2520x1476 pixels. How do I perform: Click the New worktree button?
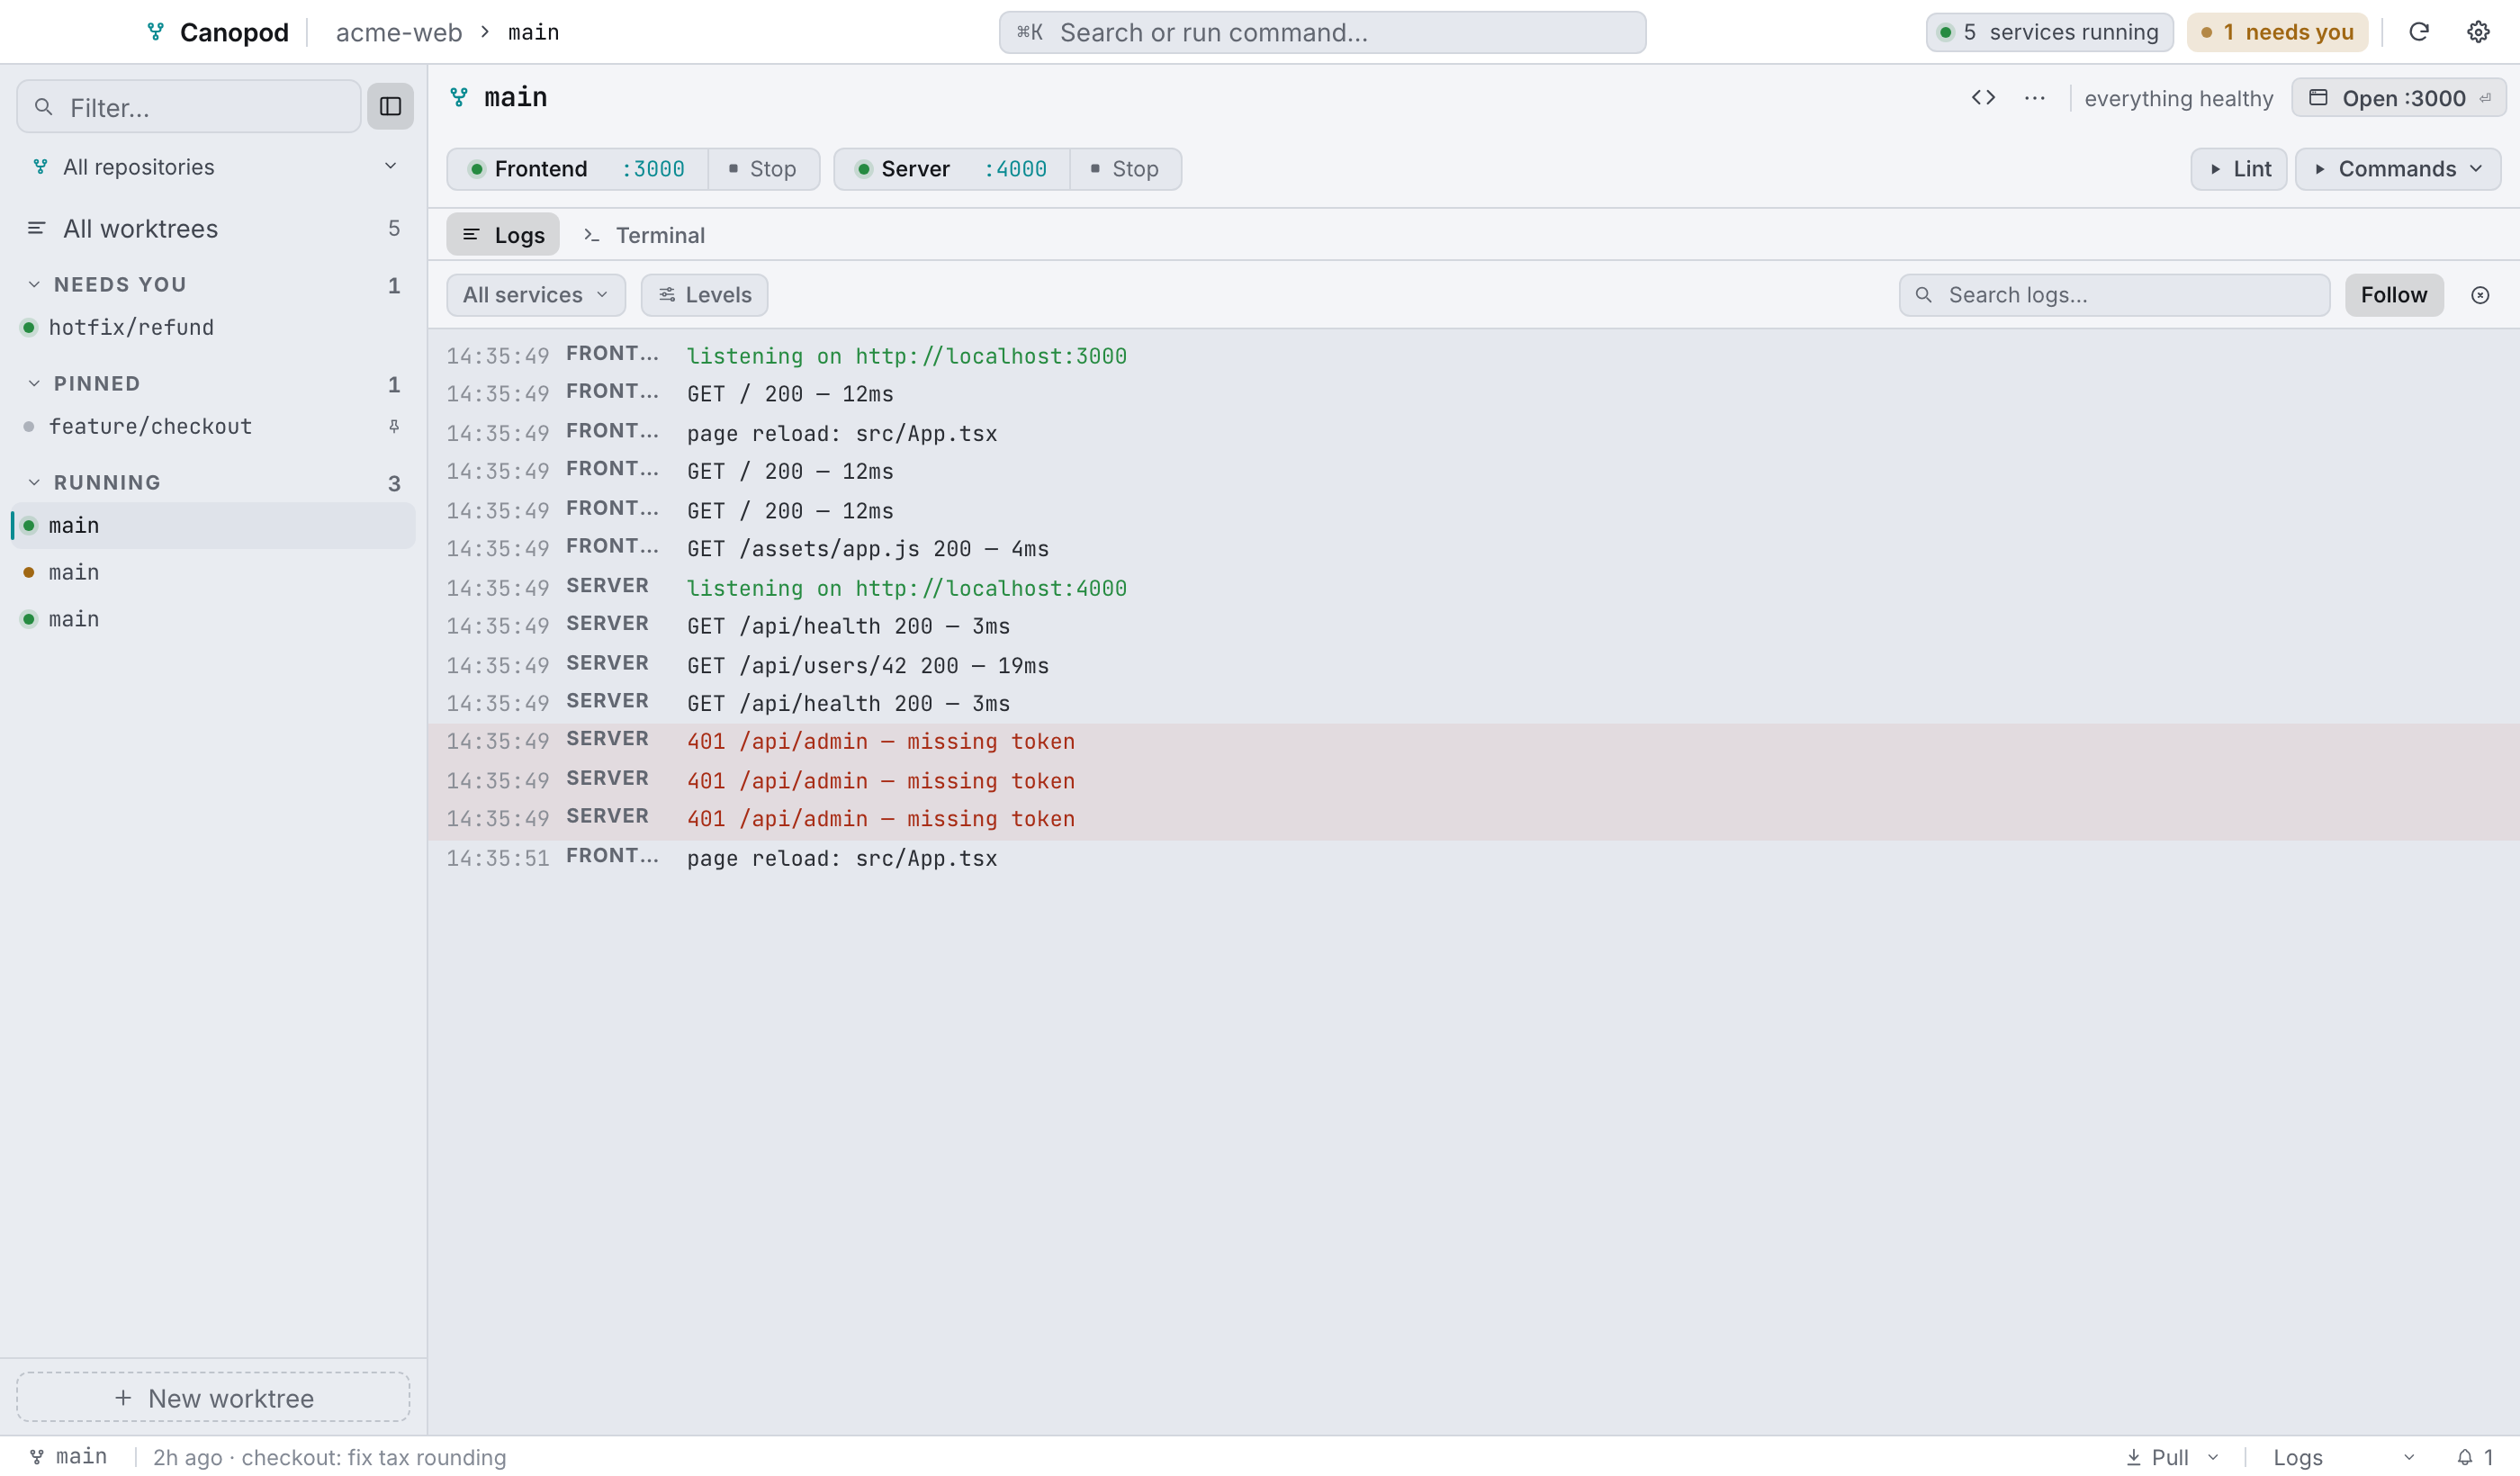click(x=213, y=1398)
